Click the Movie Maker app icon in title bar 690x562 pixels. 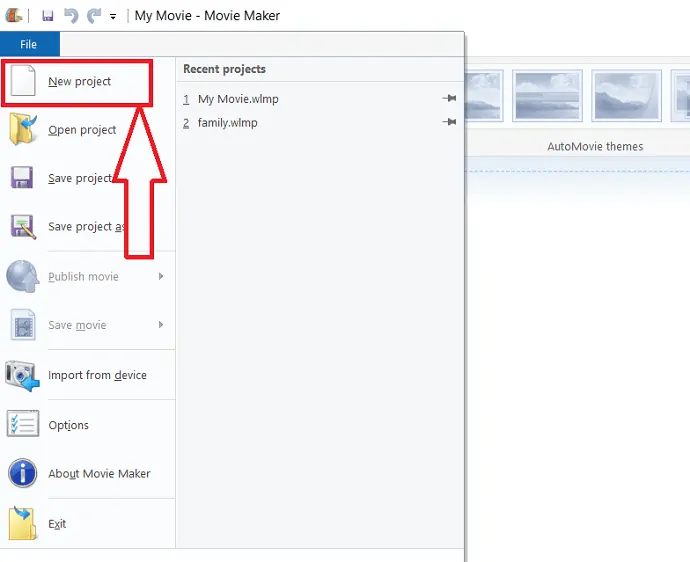(14, 15)
